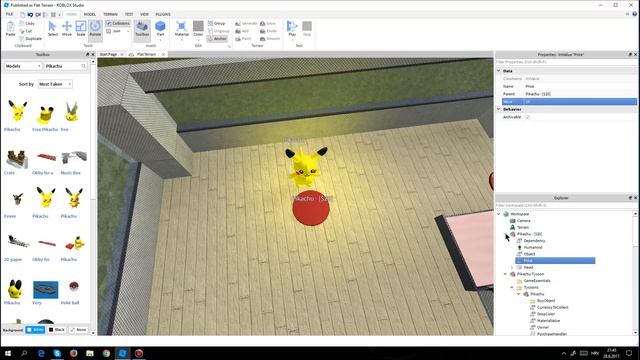Click the terrain Grow tool
Screen dimensions: 640x360
268,23
